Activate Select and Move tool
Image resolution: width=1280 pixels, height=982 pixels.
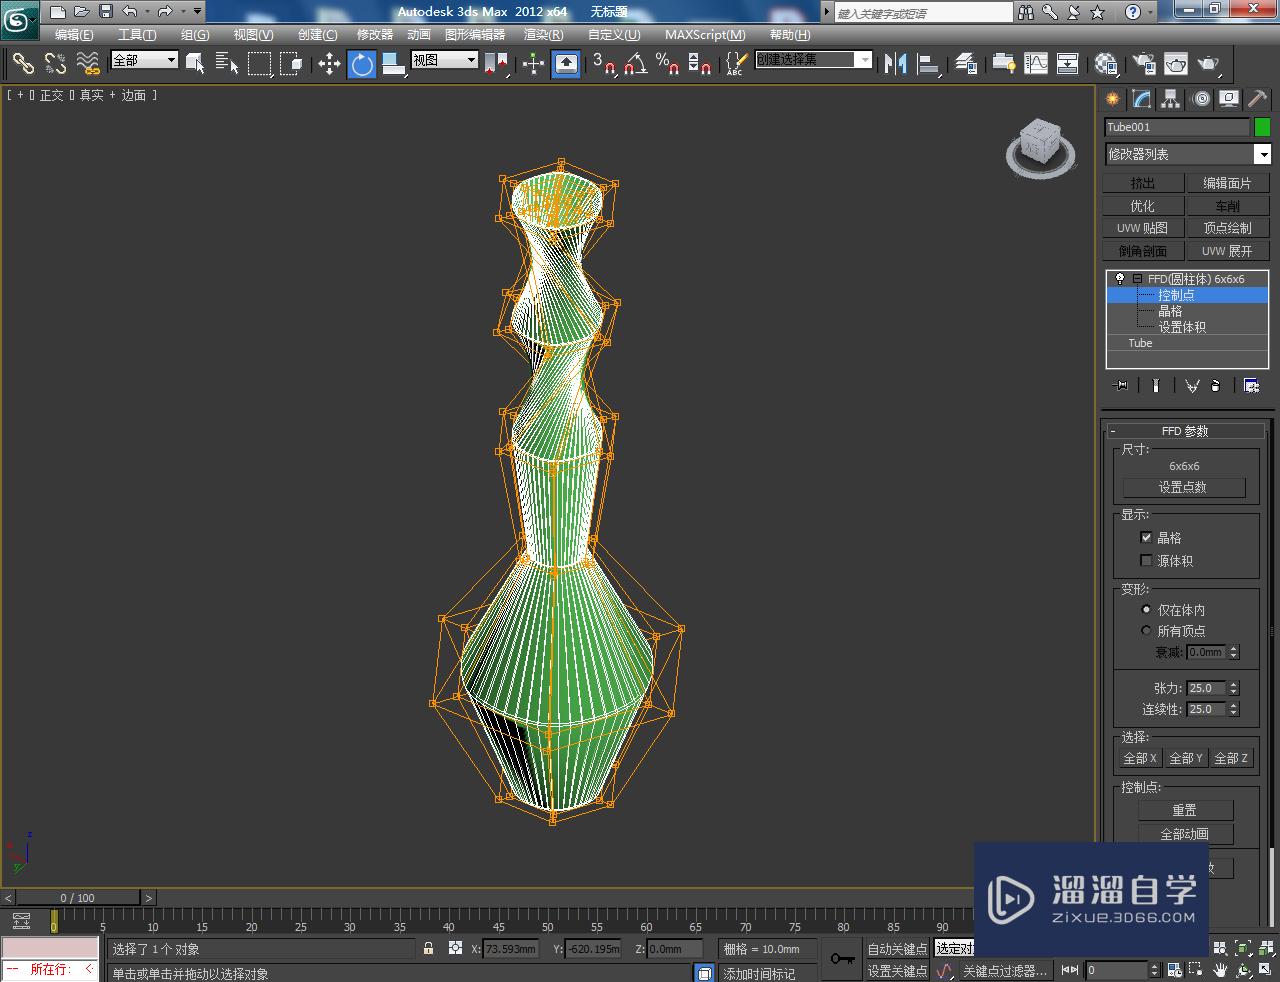point(329,64)
